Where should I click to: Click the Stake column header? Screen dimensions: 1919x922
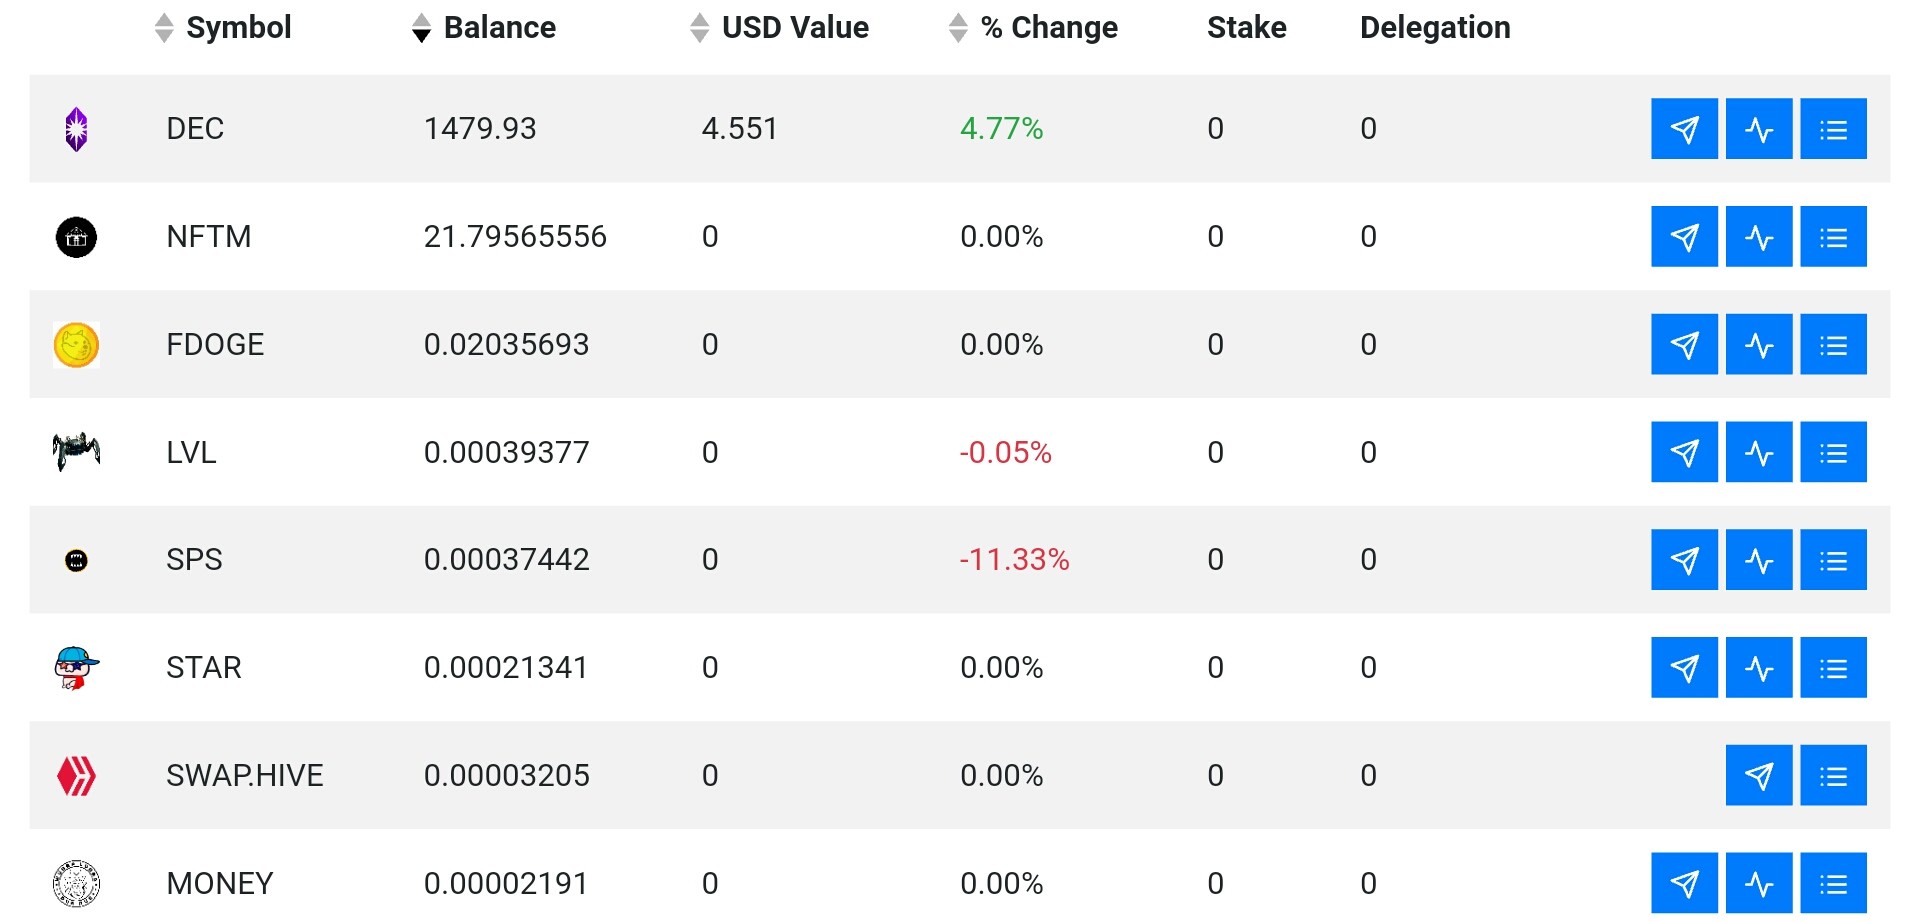click(x=1246, y=27)
